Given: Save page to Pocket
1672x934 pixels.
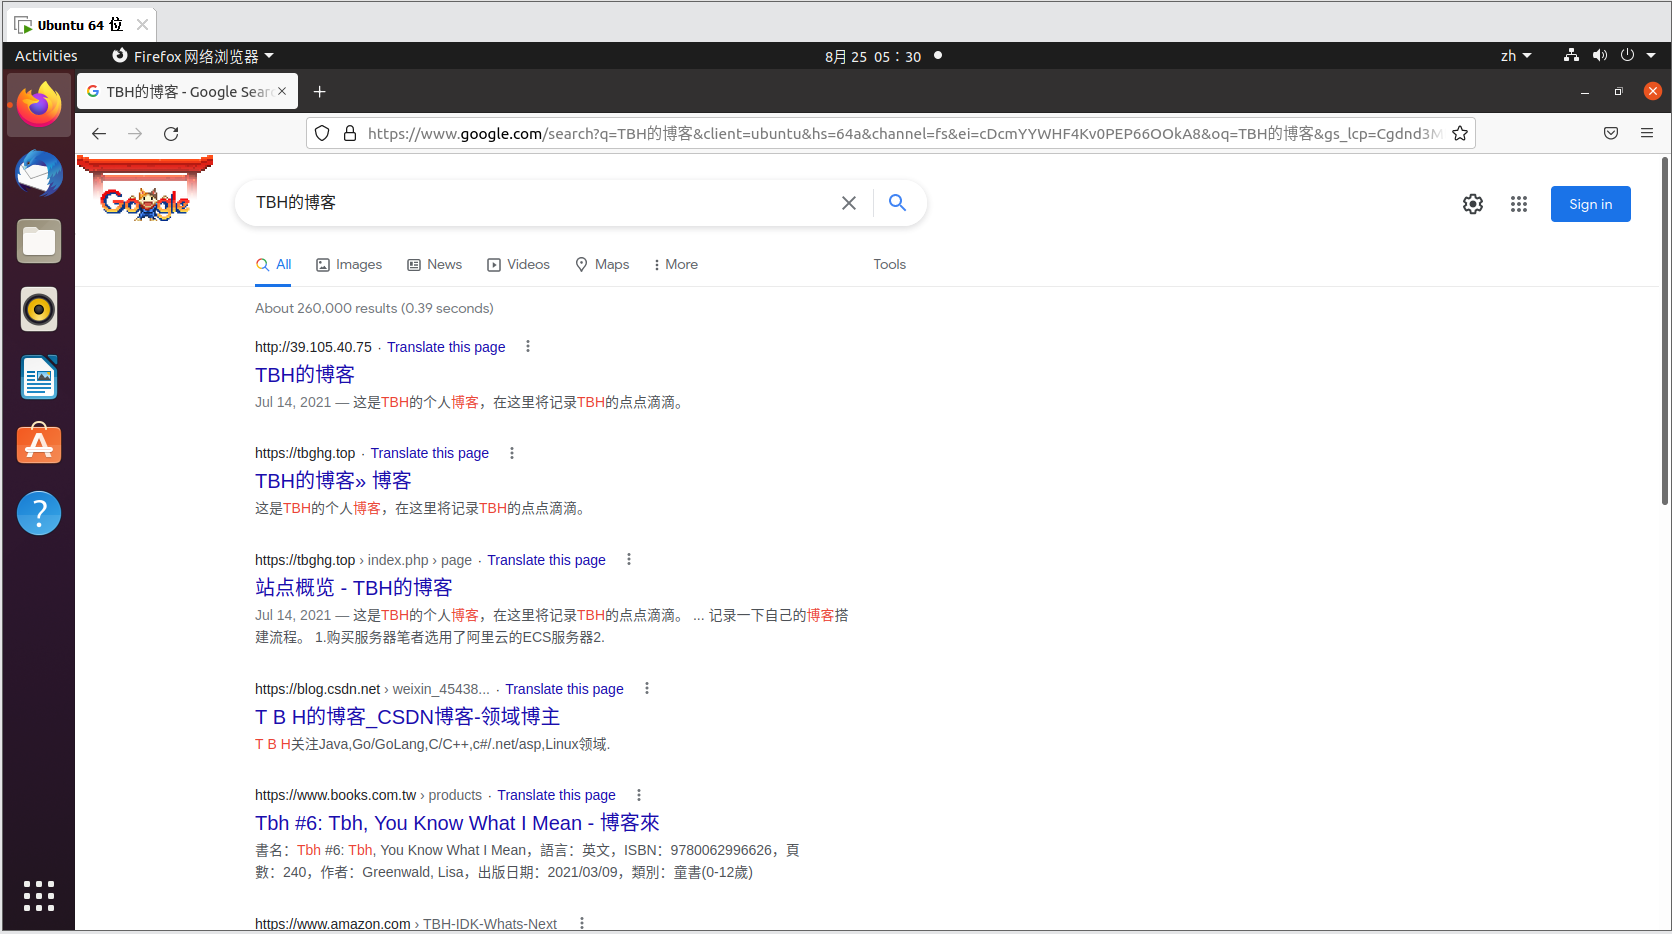Looking at the screenshot, I should point(1610,134).
